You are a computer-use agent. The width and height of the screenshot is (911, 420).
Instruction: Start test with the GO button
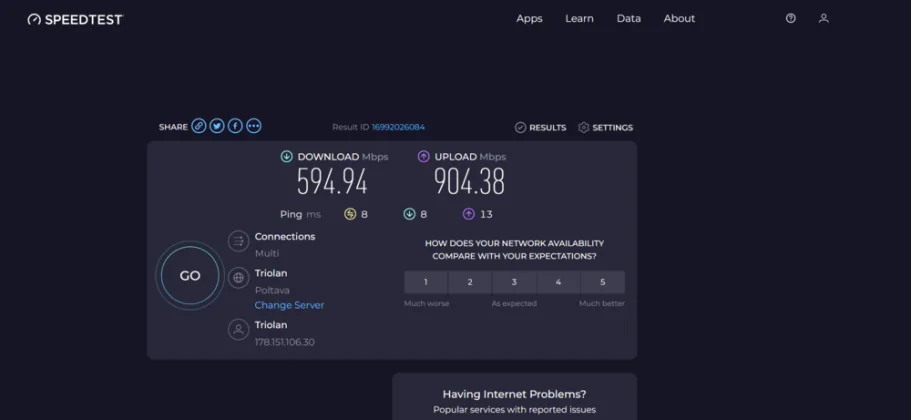click(190, 276)
